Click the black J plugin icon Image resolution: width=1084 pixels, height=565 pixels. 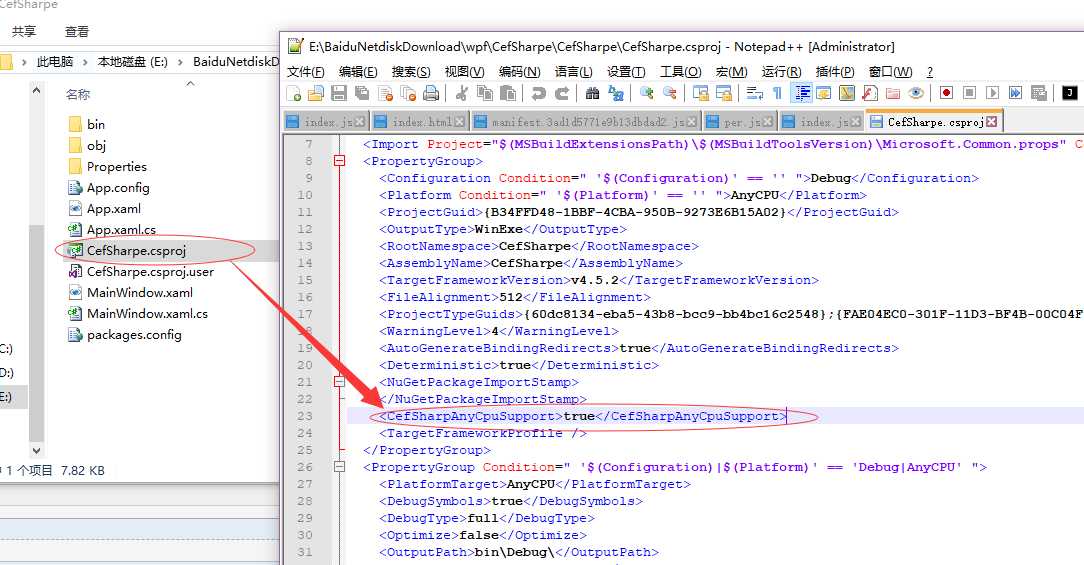click(x=1069, y=93)
